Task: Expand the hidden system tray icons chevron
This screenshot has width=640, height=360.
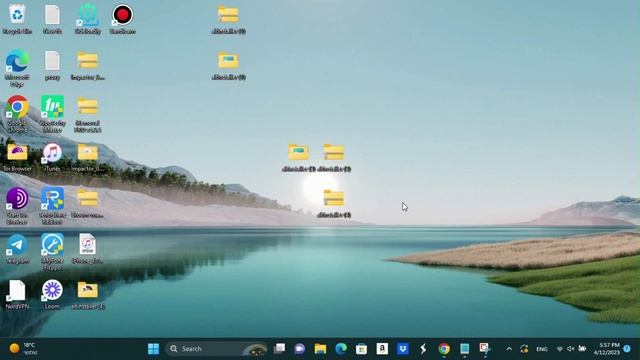Action: (509, 349)
